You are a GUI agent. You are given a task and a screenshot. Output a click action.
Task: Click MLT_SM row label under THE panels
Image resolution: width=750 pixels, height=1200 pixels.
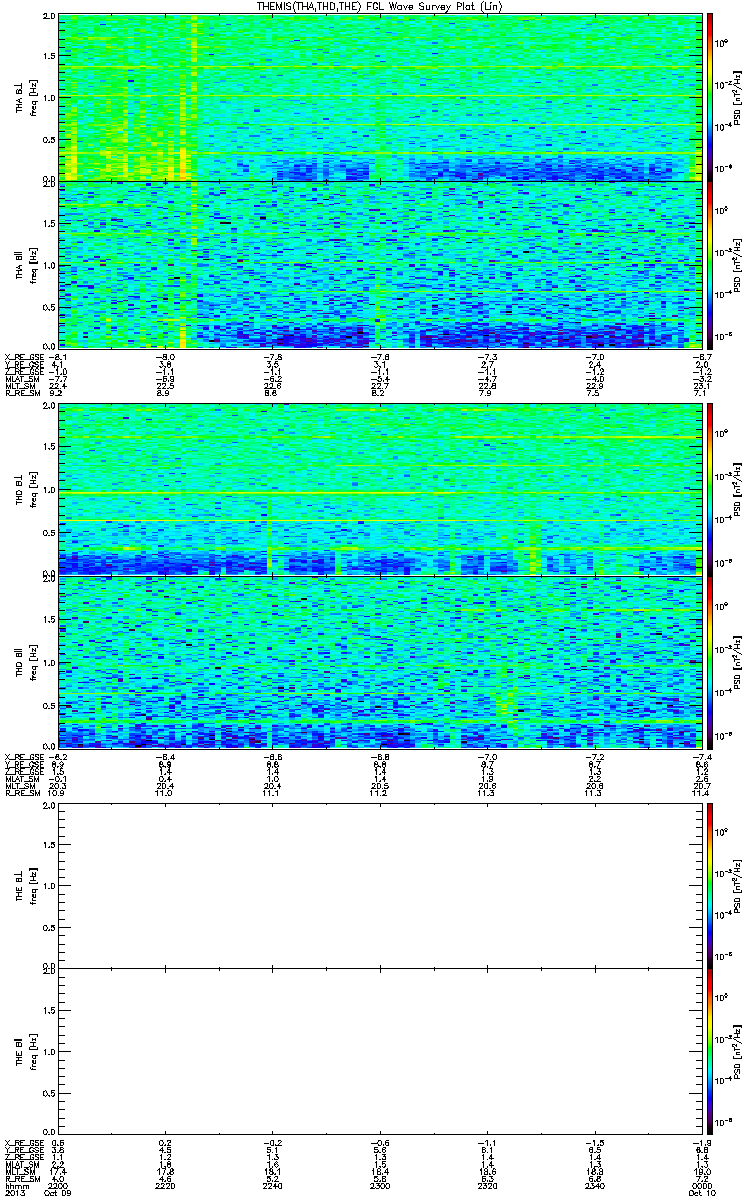click(19, 1172)
